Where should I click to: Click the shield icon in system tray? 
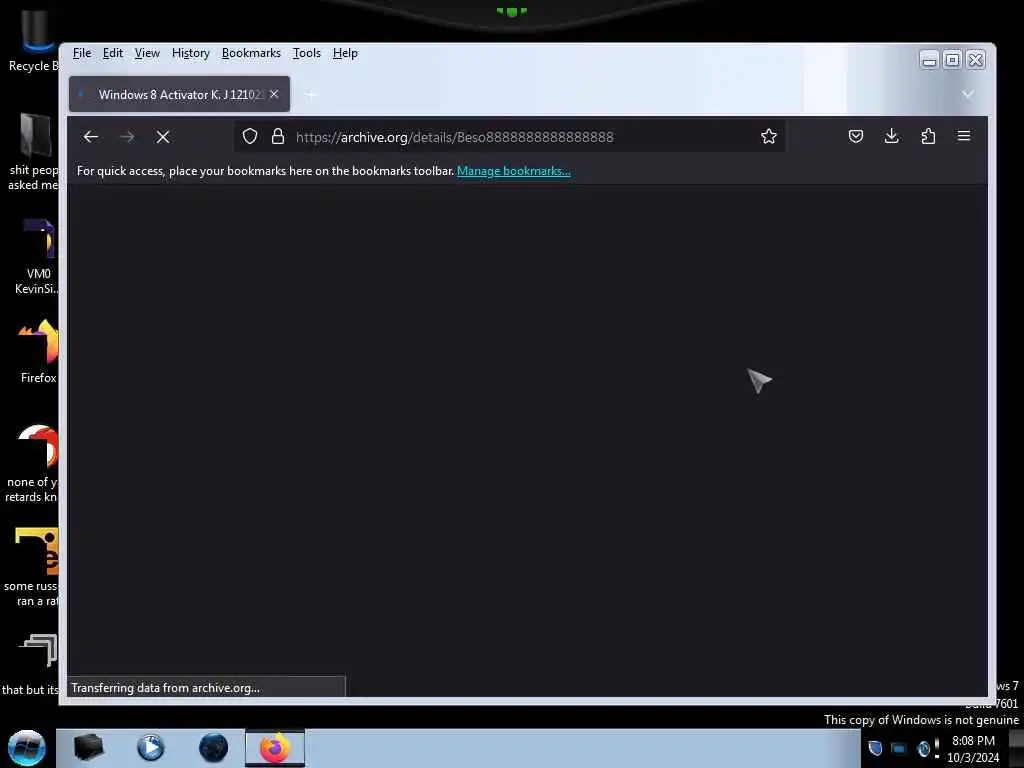tap(875, 748)
